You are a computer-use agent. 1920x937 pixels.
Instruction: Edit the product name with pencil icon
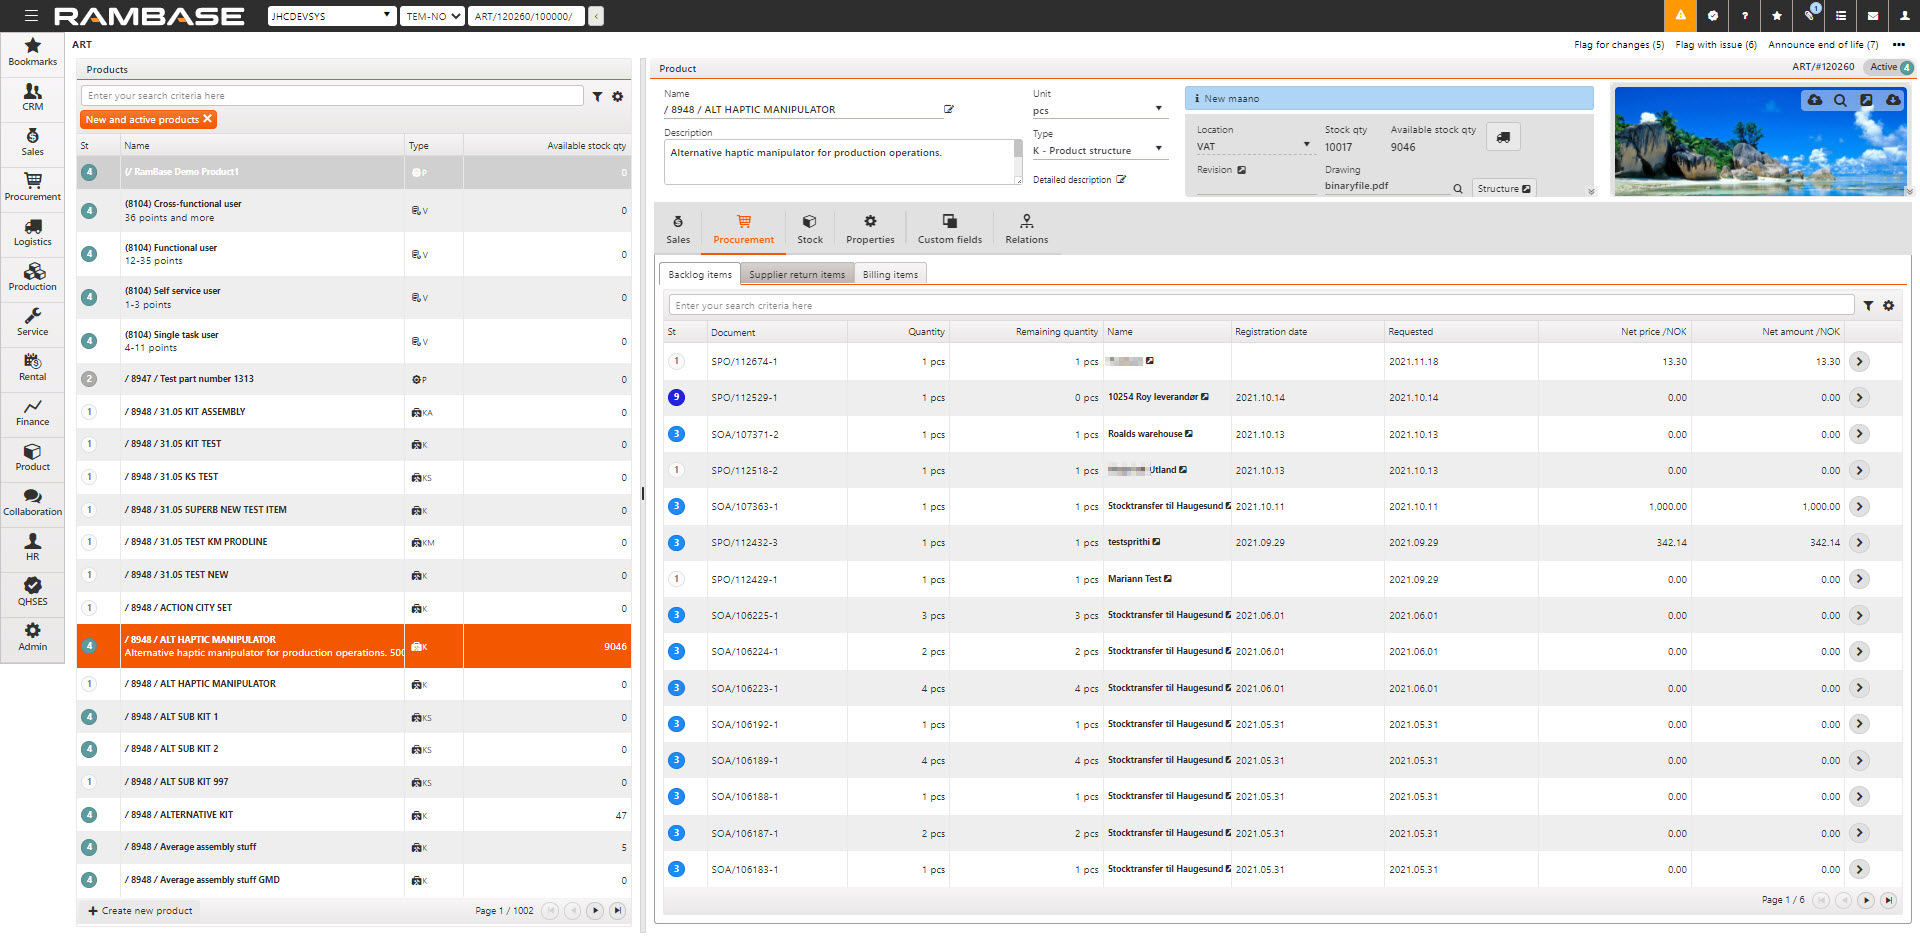point(949,110)
